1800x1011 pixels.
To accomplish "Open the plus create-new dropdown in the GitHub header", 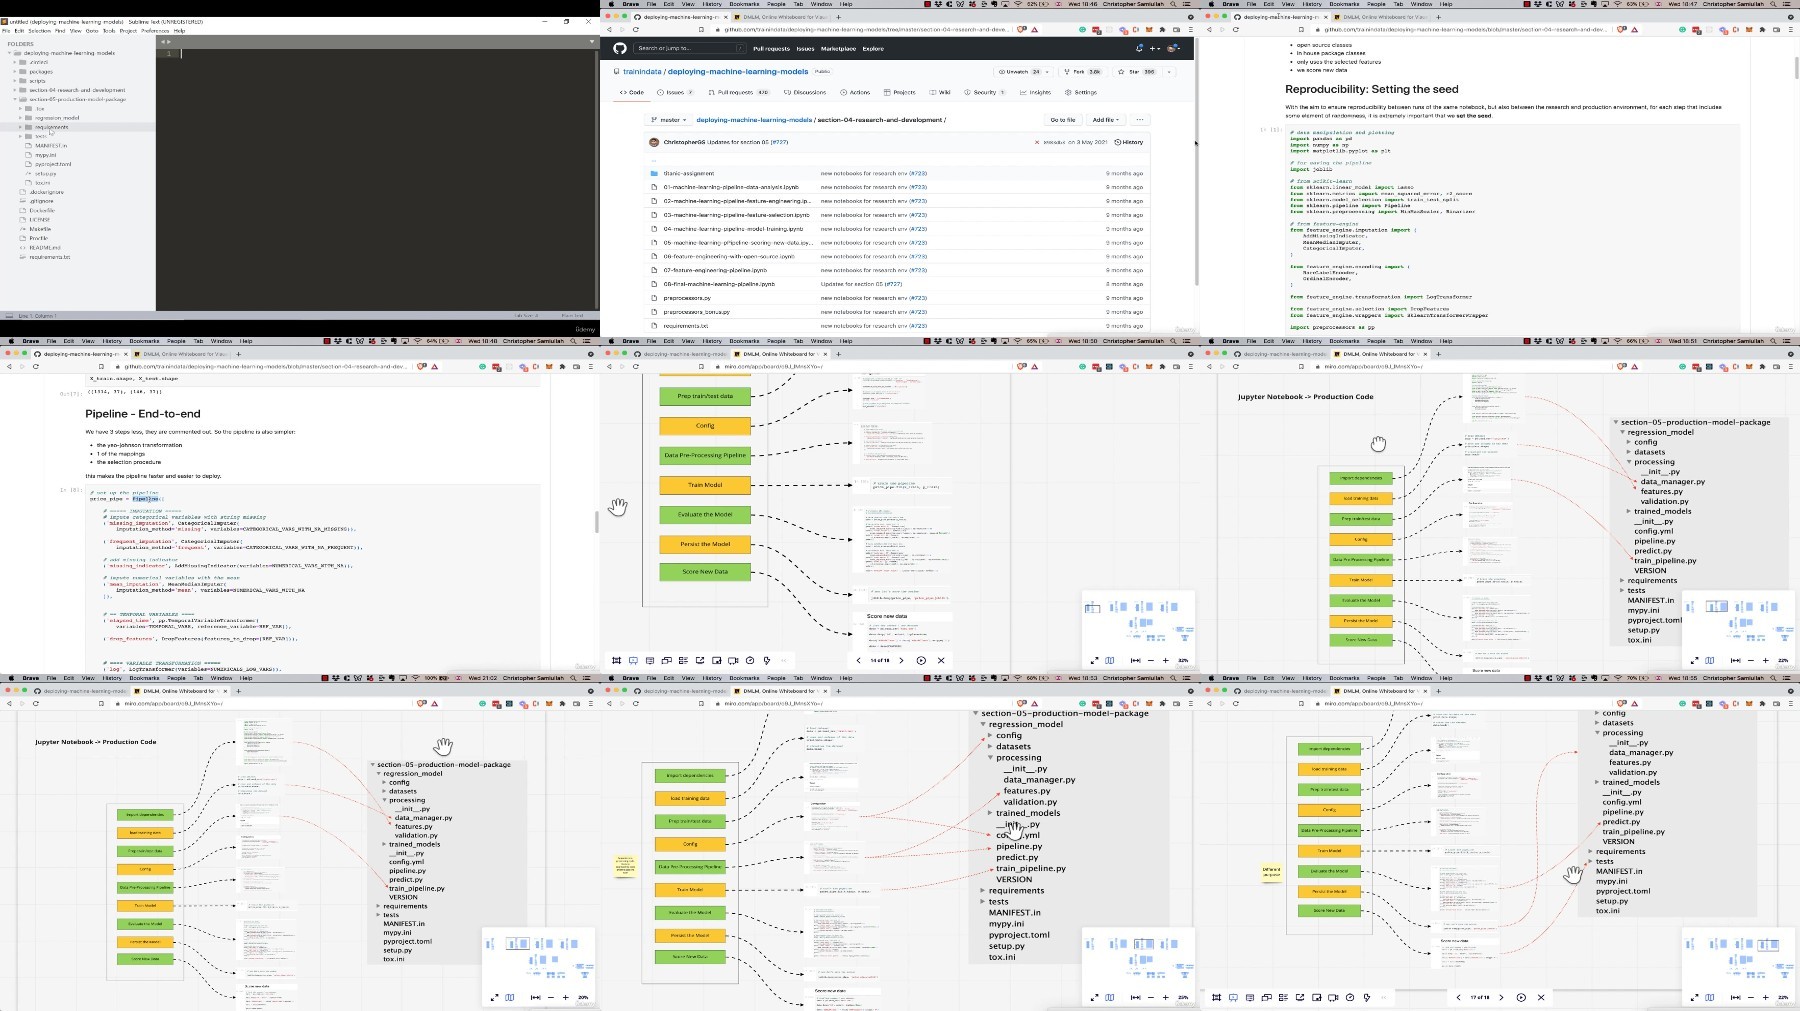I will pyautogui.click(x=1155, y=48).
